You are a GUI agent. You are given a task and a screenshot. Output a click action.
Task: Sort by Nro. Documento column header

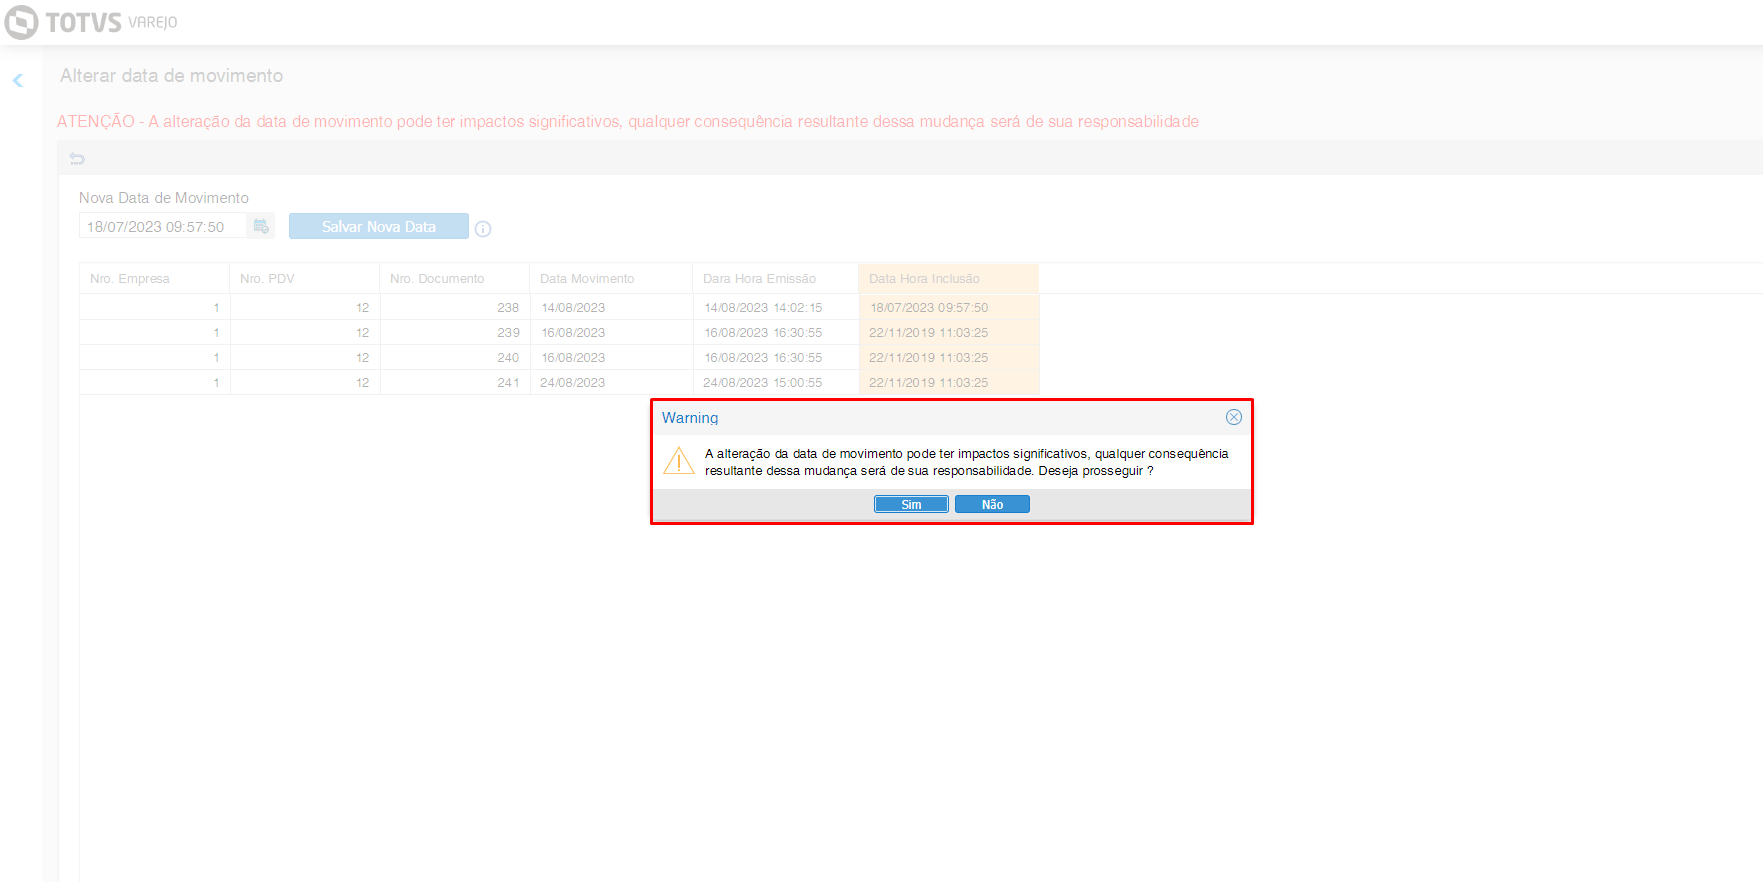coord(454,279)
